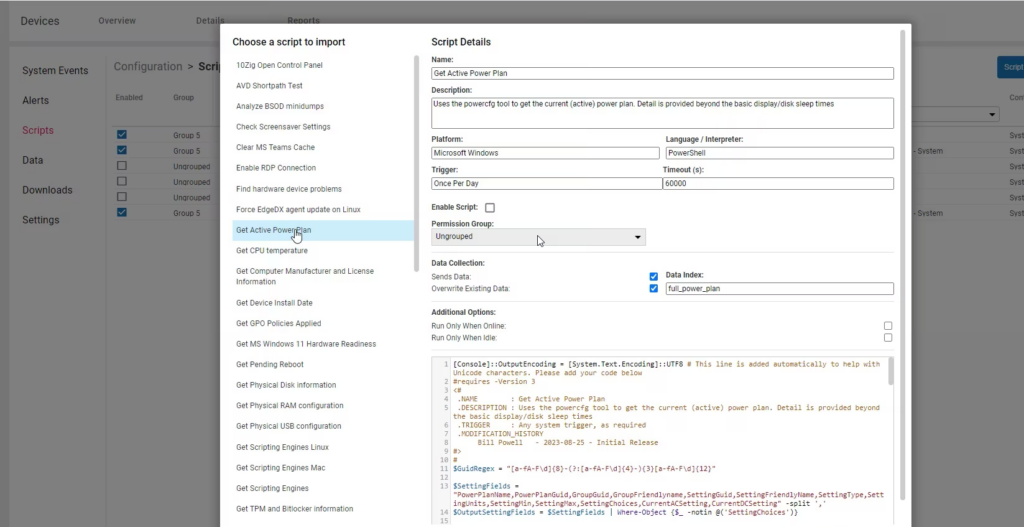Click the Timeout (s) input field
This screenshot has width=1024, height=527.
777,183
